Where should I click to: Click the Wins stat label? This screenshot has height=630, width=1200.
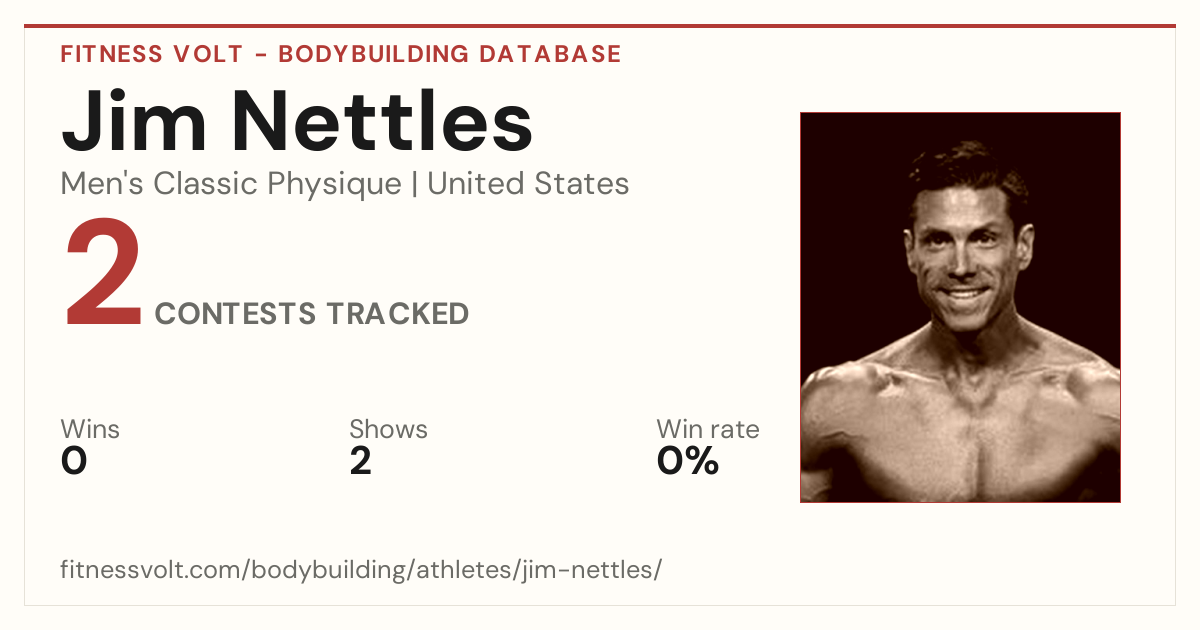click(90, 430)
